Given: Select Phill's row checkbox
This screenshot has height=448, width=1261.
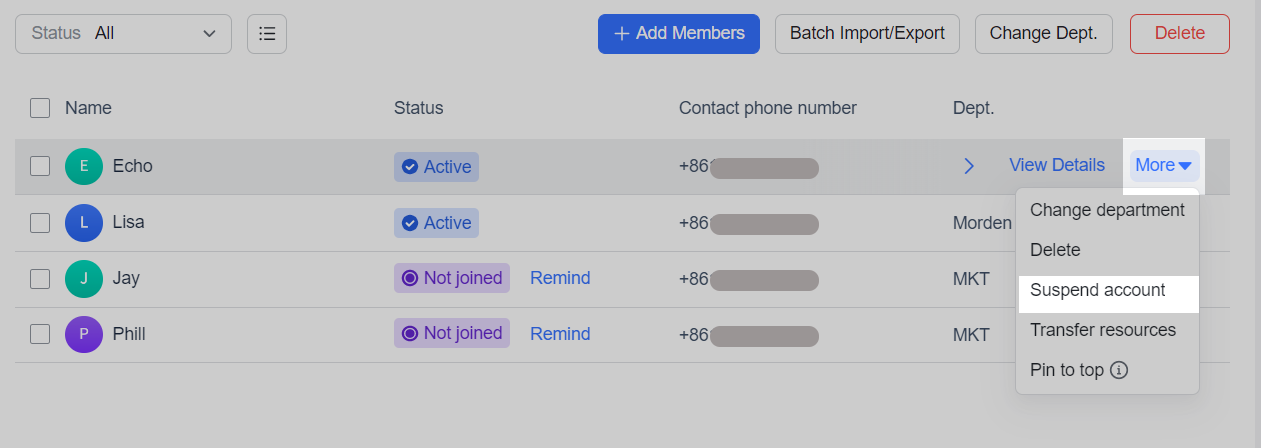Looking at the screenshot, I should 40,334.
